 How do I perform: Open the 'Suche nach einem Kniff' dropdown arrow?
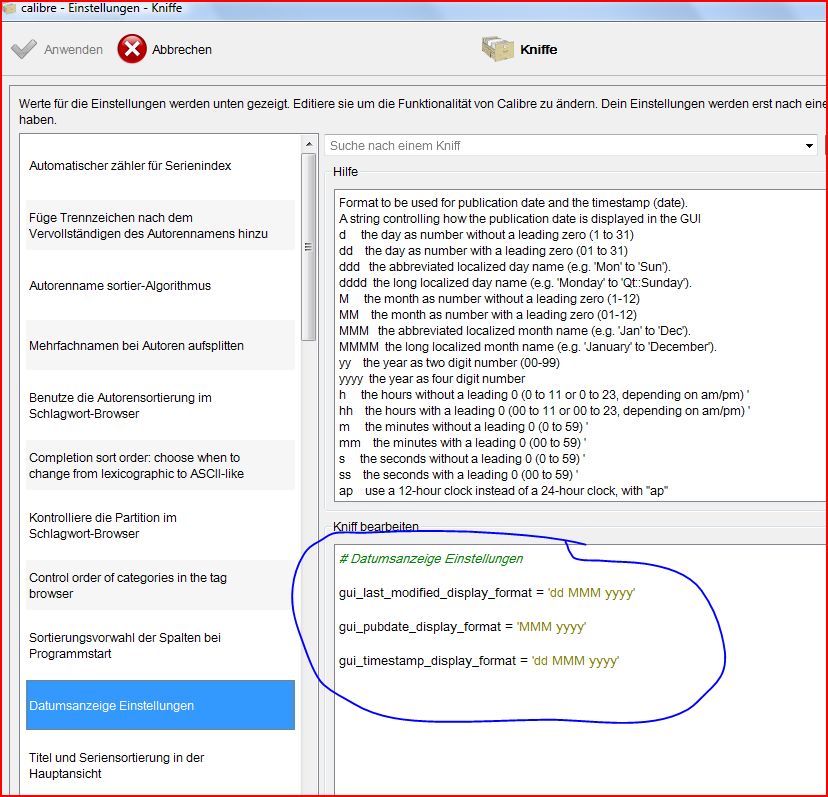click(x=809, y=146)
